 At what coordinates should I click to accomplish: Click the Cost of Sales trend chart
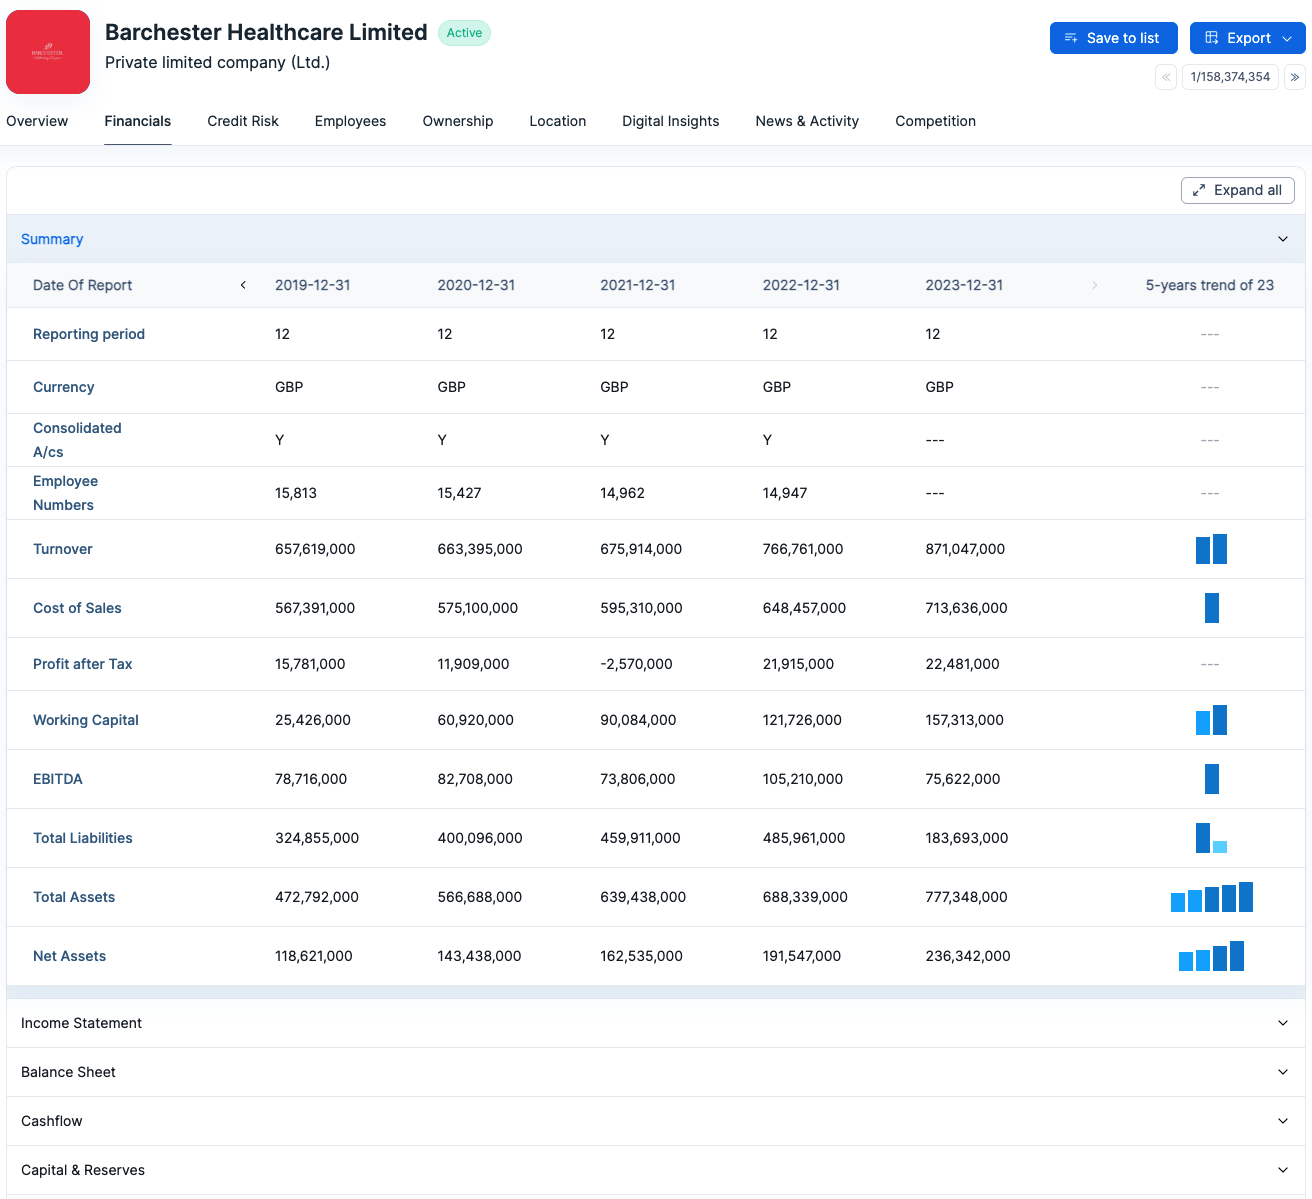pyautogui.click(x=1212, y=608)
